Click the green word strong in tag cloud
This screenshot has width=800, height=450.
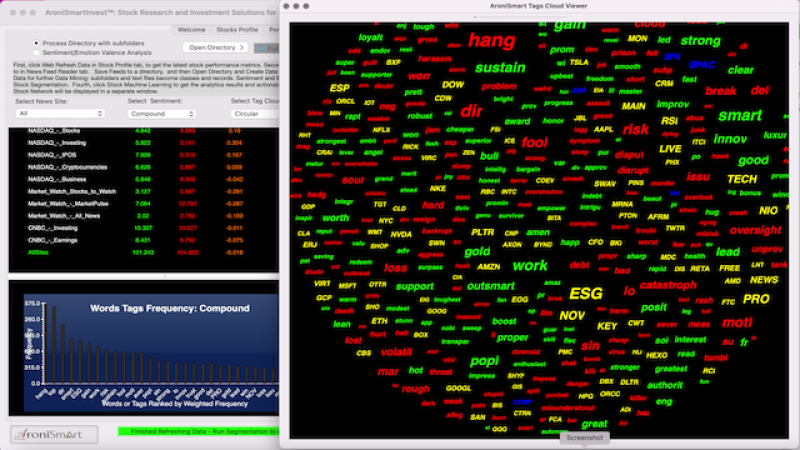pos(701,41)
